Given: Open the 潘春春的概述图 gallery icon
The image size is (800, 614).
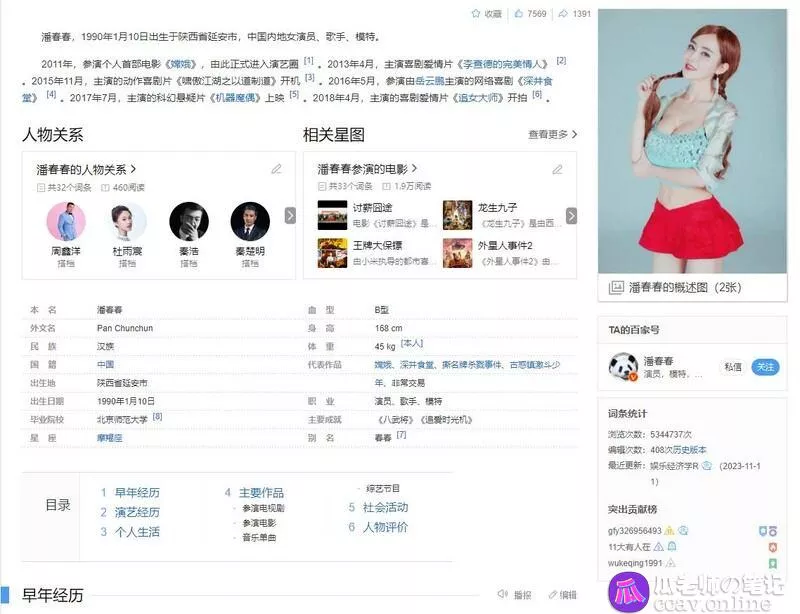Looking at the screenshot, I should pyautogui.click(x=616, y=287).
